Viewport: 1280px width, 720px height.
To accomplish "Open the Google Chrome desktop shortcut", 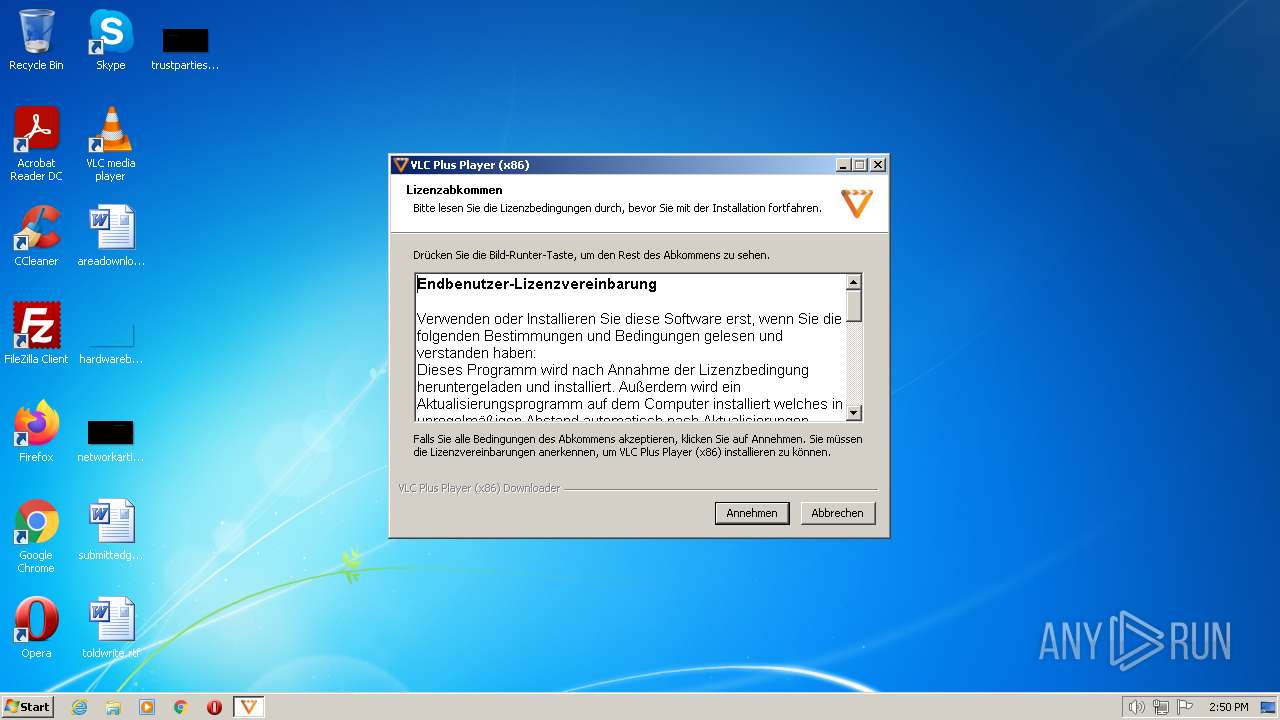I will pyautogui.click(x=36, y=536).
